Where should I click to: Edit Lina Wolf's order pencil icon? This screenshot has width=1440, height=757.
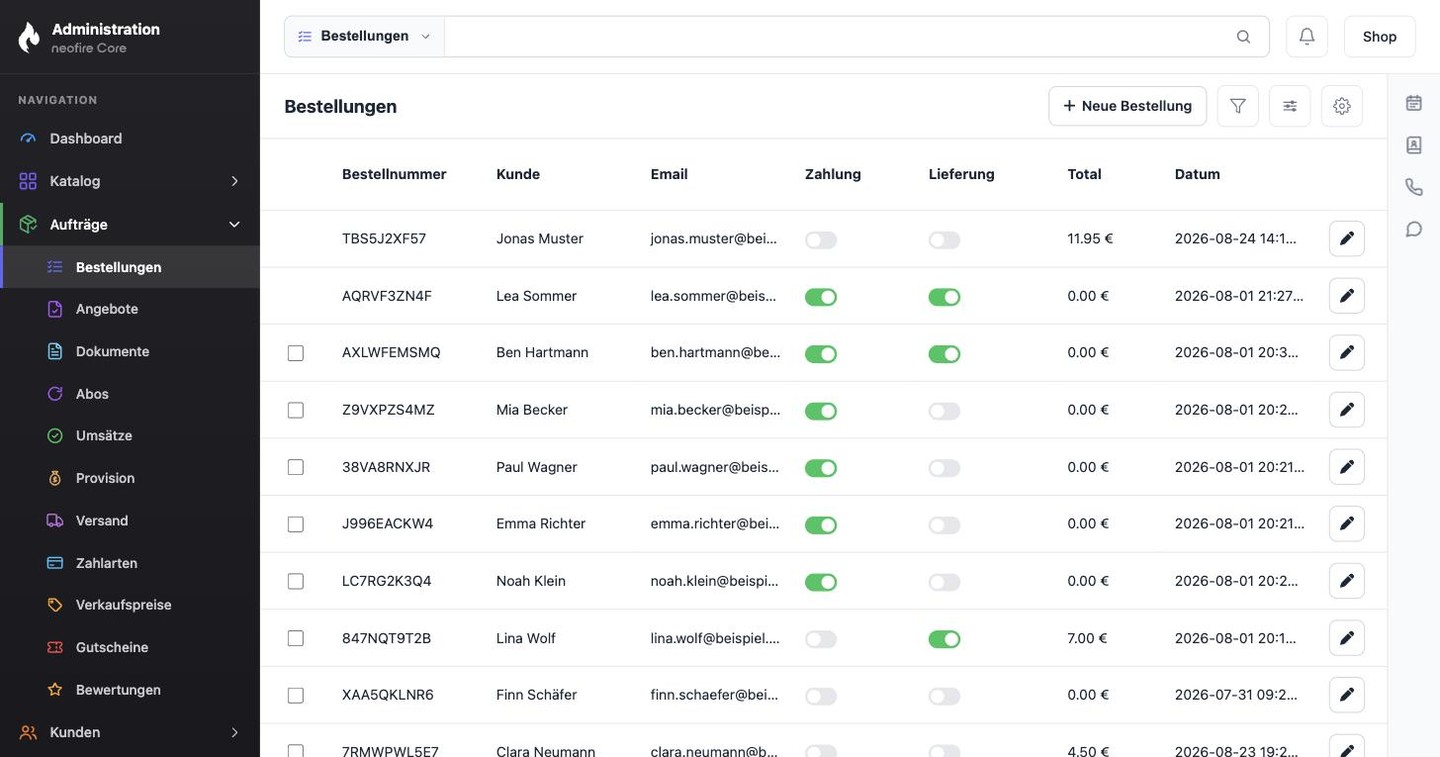pyautogui.click(x=1347, y=638)
